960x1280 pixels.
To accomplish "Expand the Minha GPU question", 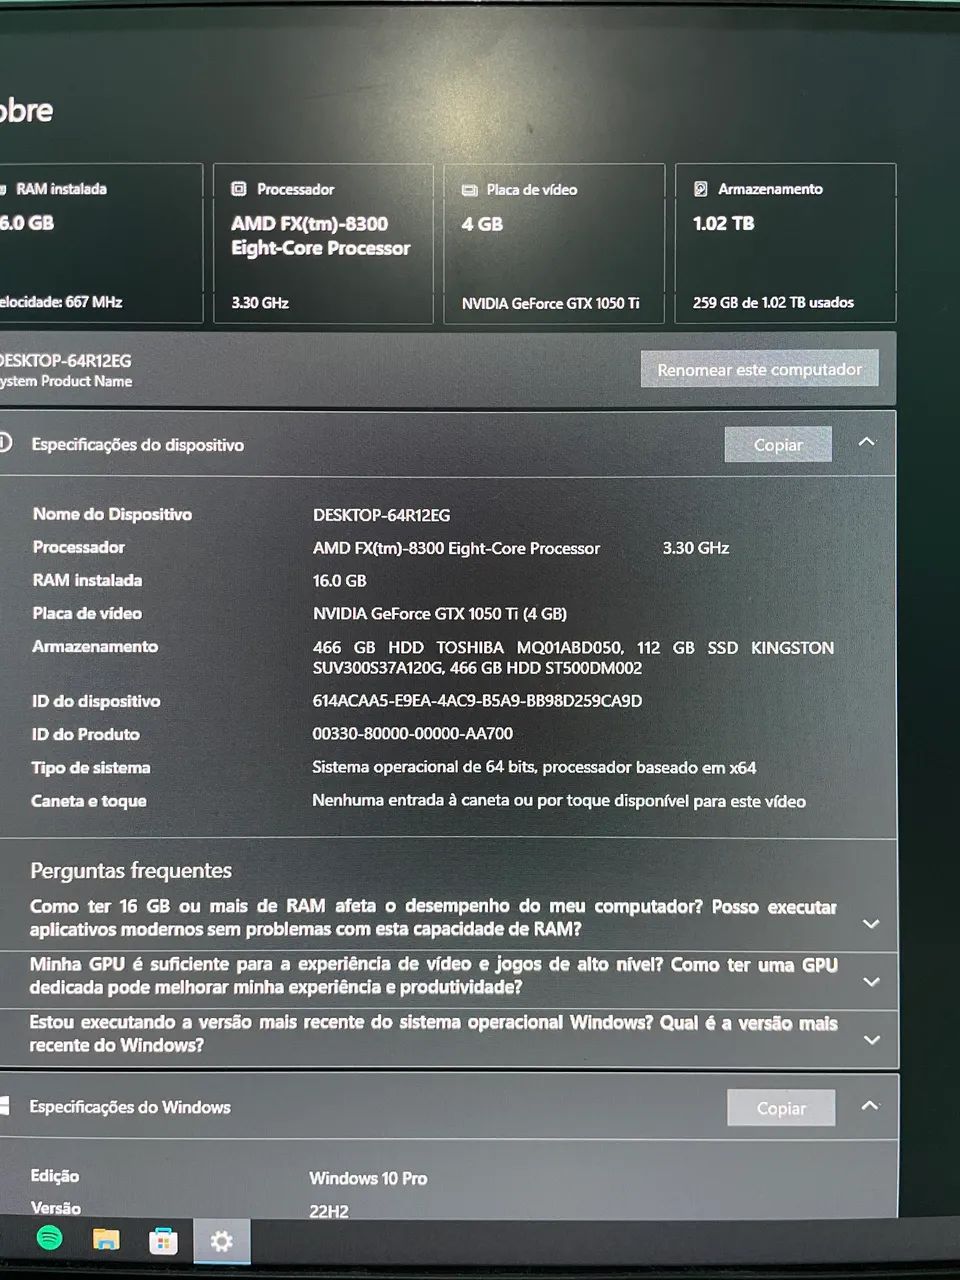I will coord(871,982).
